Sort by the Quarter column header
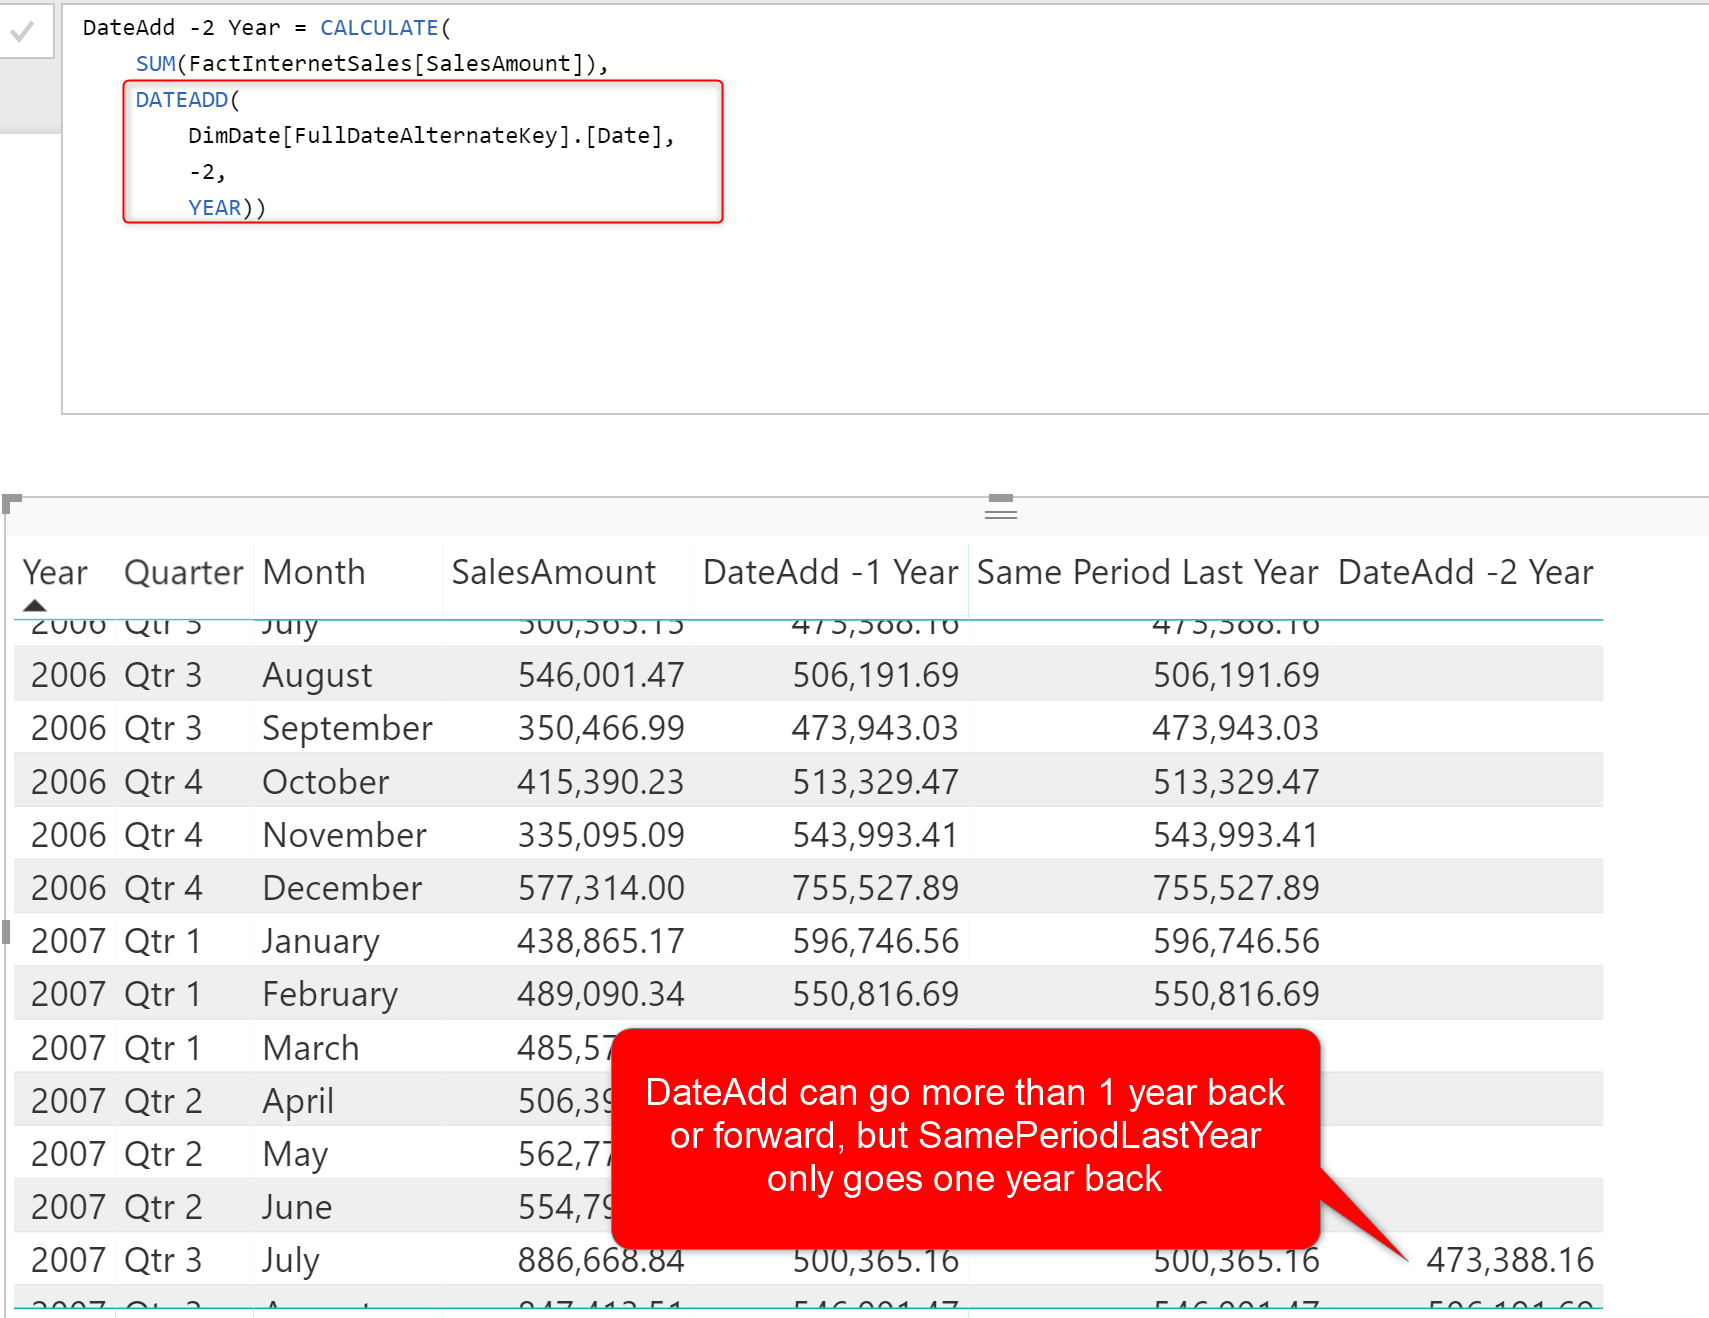This screenshot has width=1709, height=1318. (184, 573)
